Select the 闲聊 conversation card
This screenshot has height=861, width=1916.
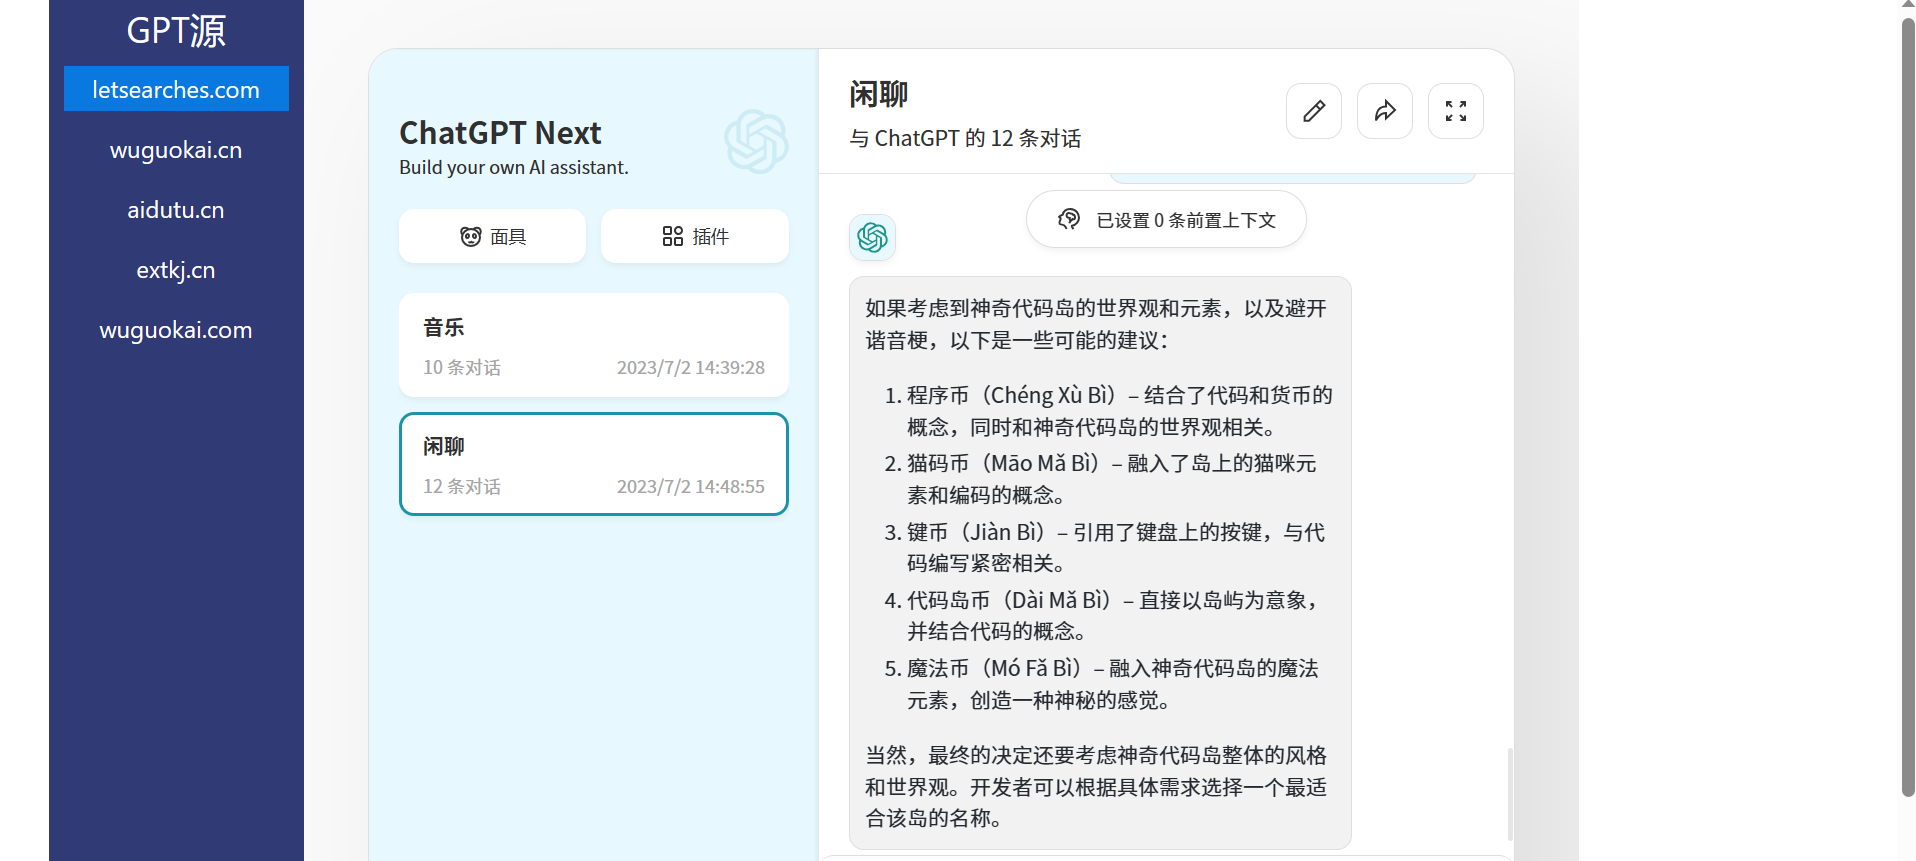[x=593, y=464]
